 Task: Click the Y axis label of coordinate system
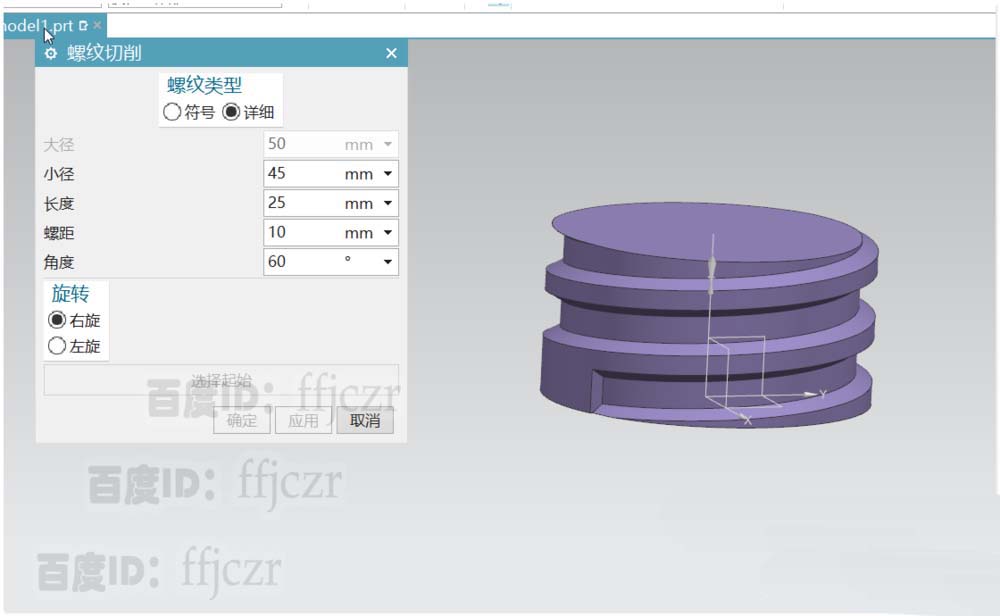[x=822, y=394]
